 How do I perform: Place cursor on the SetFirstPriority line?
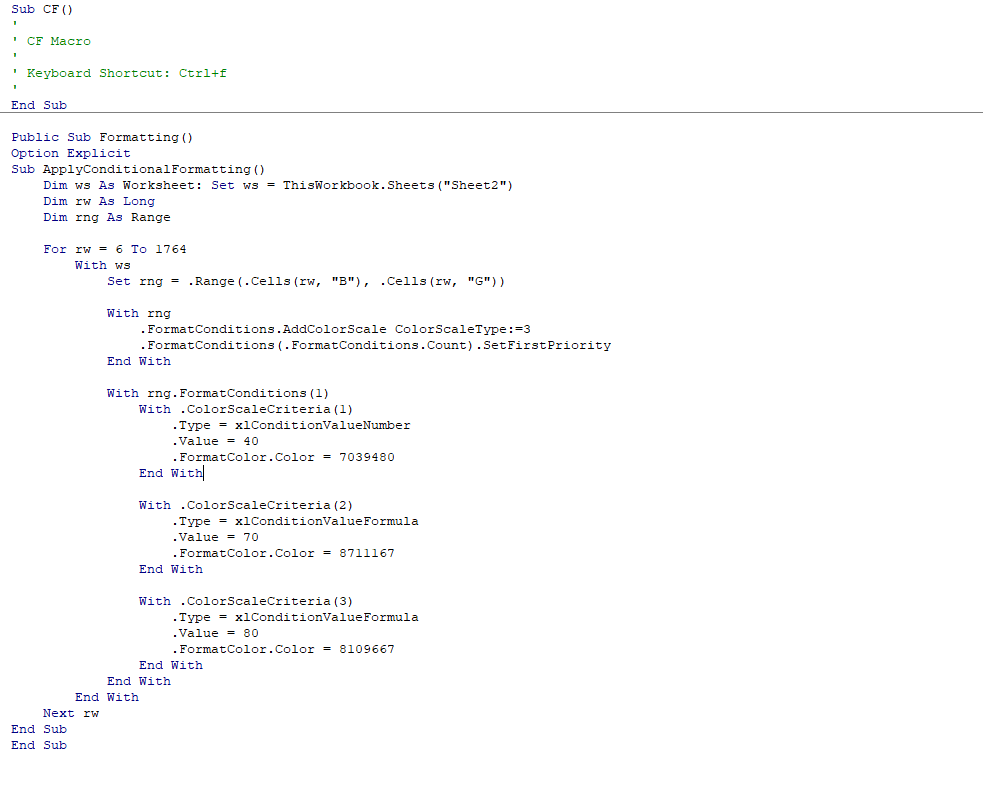pyautogui.click(x=350, y=345)
